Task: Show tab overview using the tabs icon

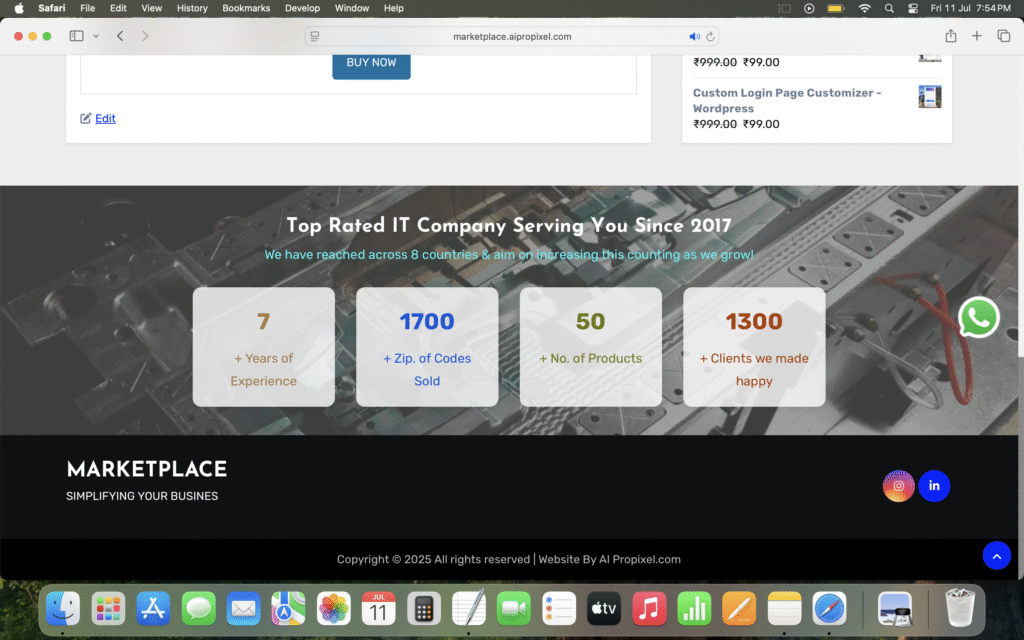Action: 1003,35
